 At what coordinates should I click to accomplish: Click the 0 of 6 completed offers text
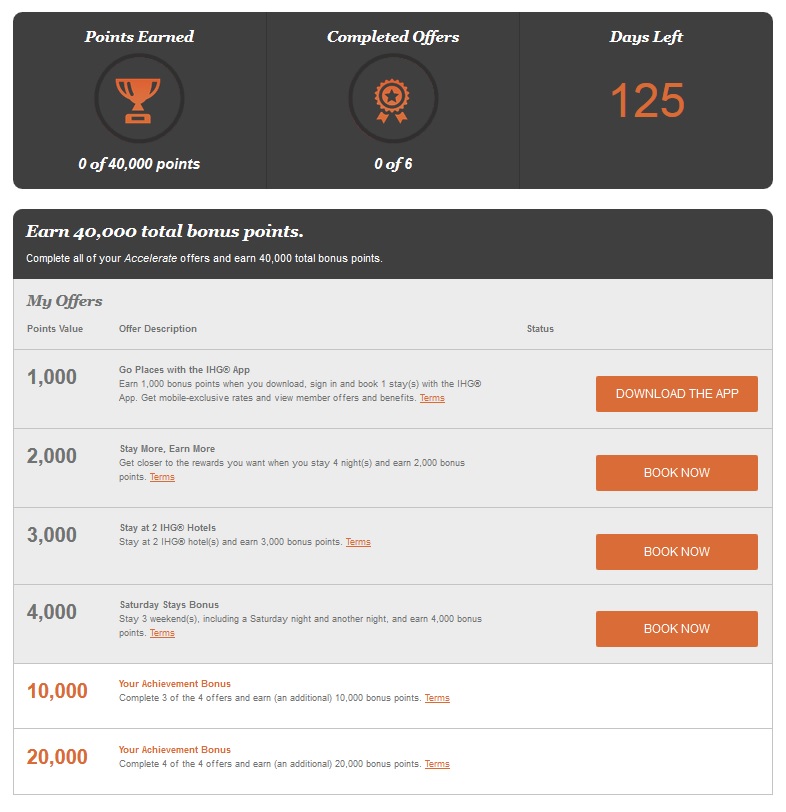click(x=393, y=164)
